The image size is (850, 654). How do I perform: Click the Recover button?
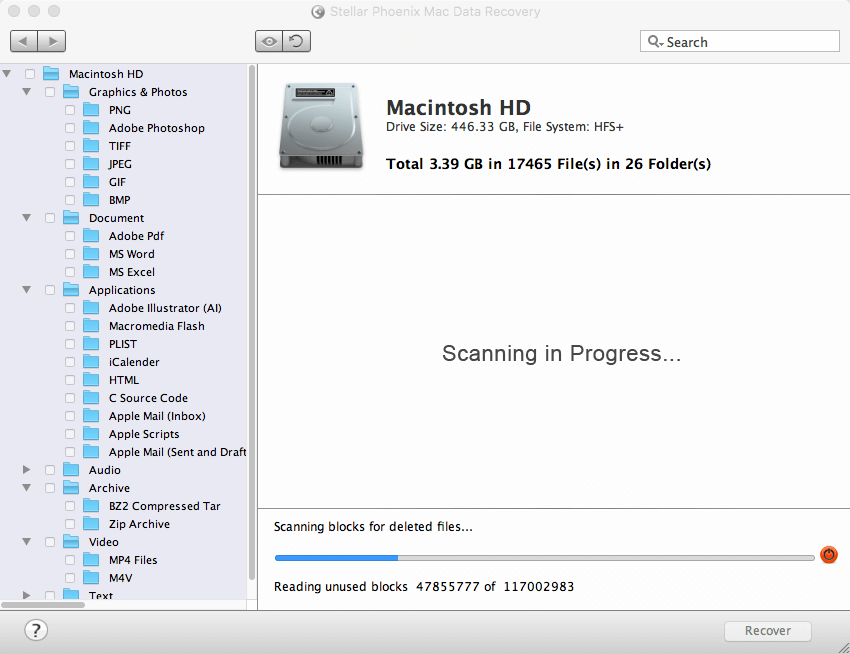pos(768,631)
